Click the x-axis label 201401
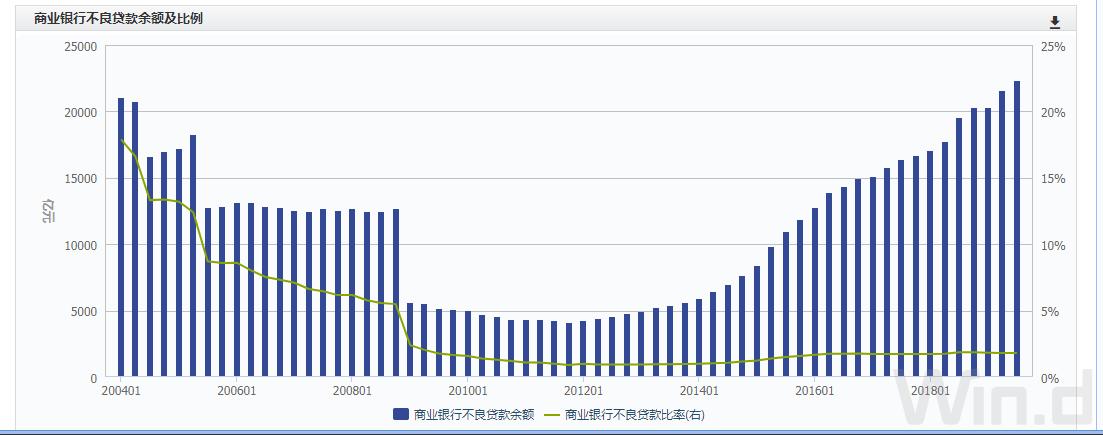The height and width of the screenshot is (435, 1103). [x=699, y=390]
